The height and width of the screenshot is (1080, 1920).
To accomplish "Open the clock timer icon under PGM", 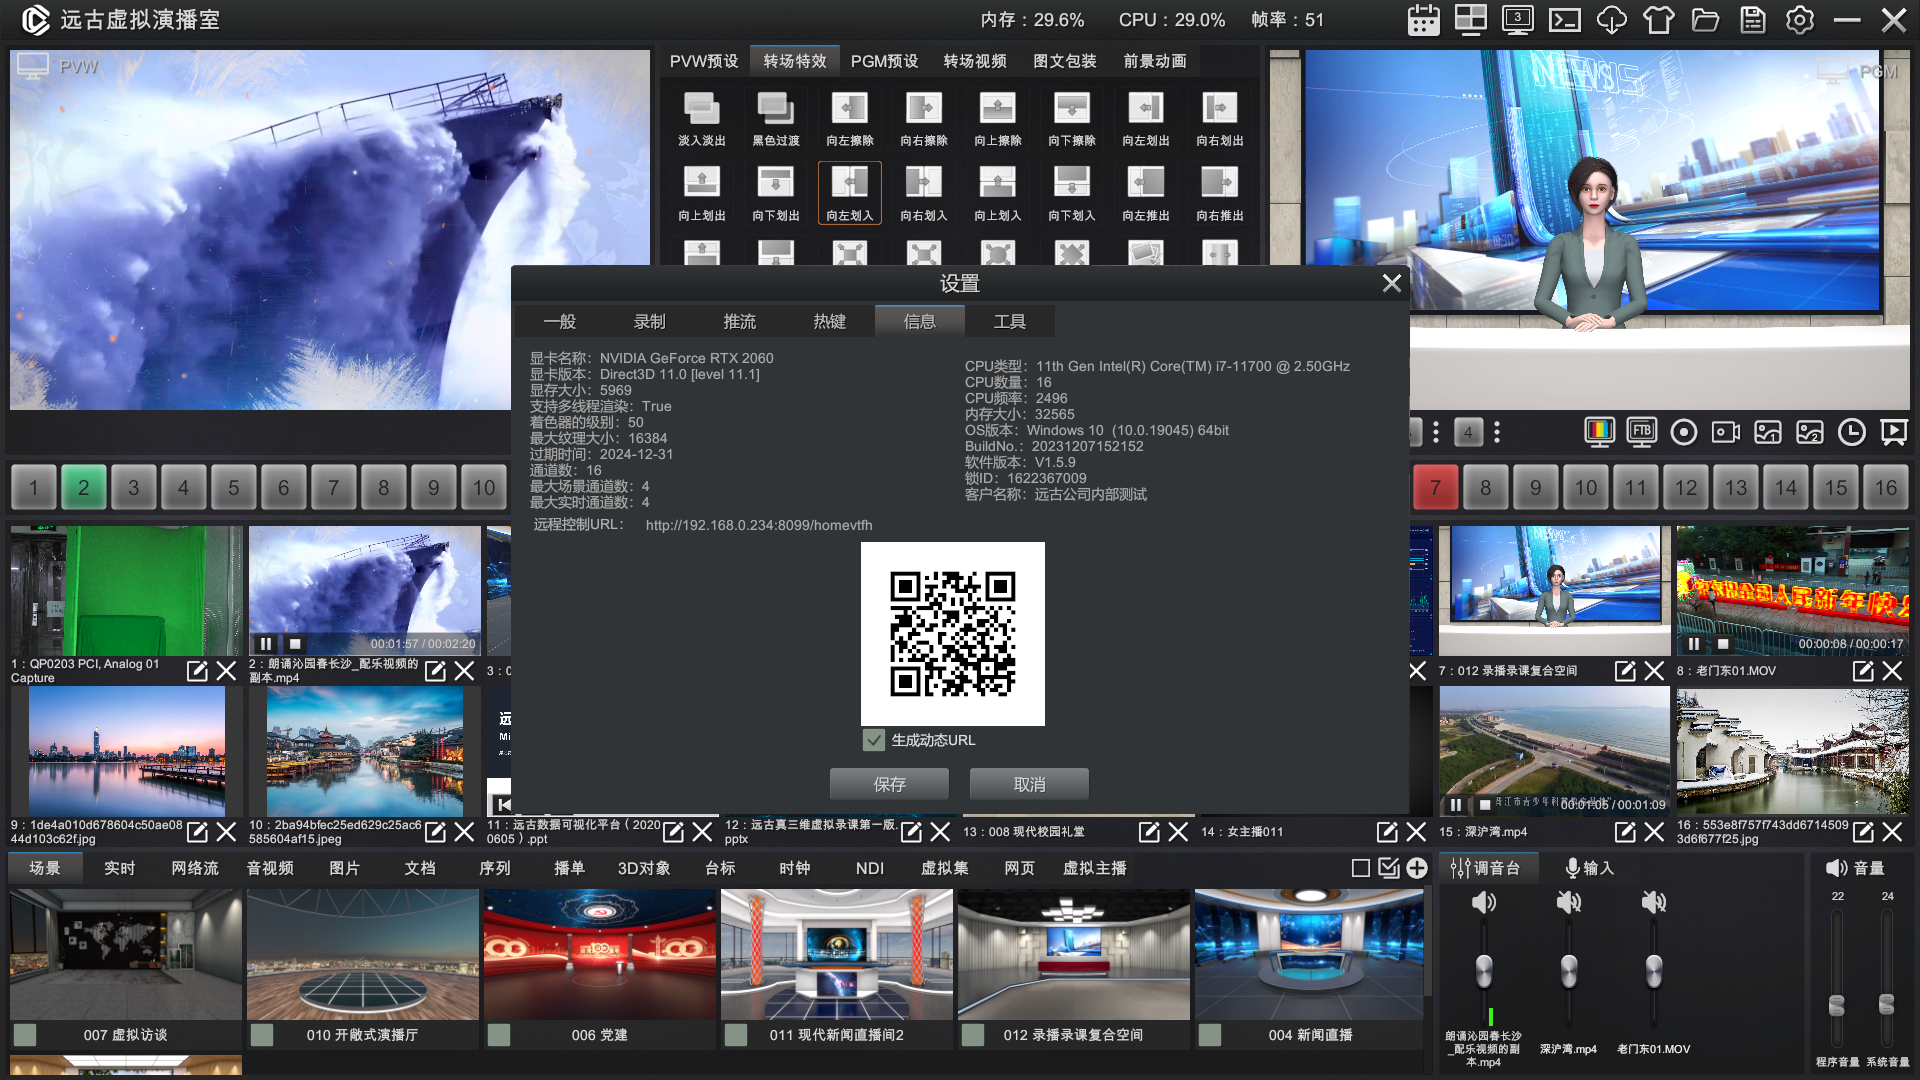I will pyautogui.click(x=1851, y=432).
